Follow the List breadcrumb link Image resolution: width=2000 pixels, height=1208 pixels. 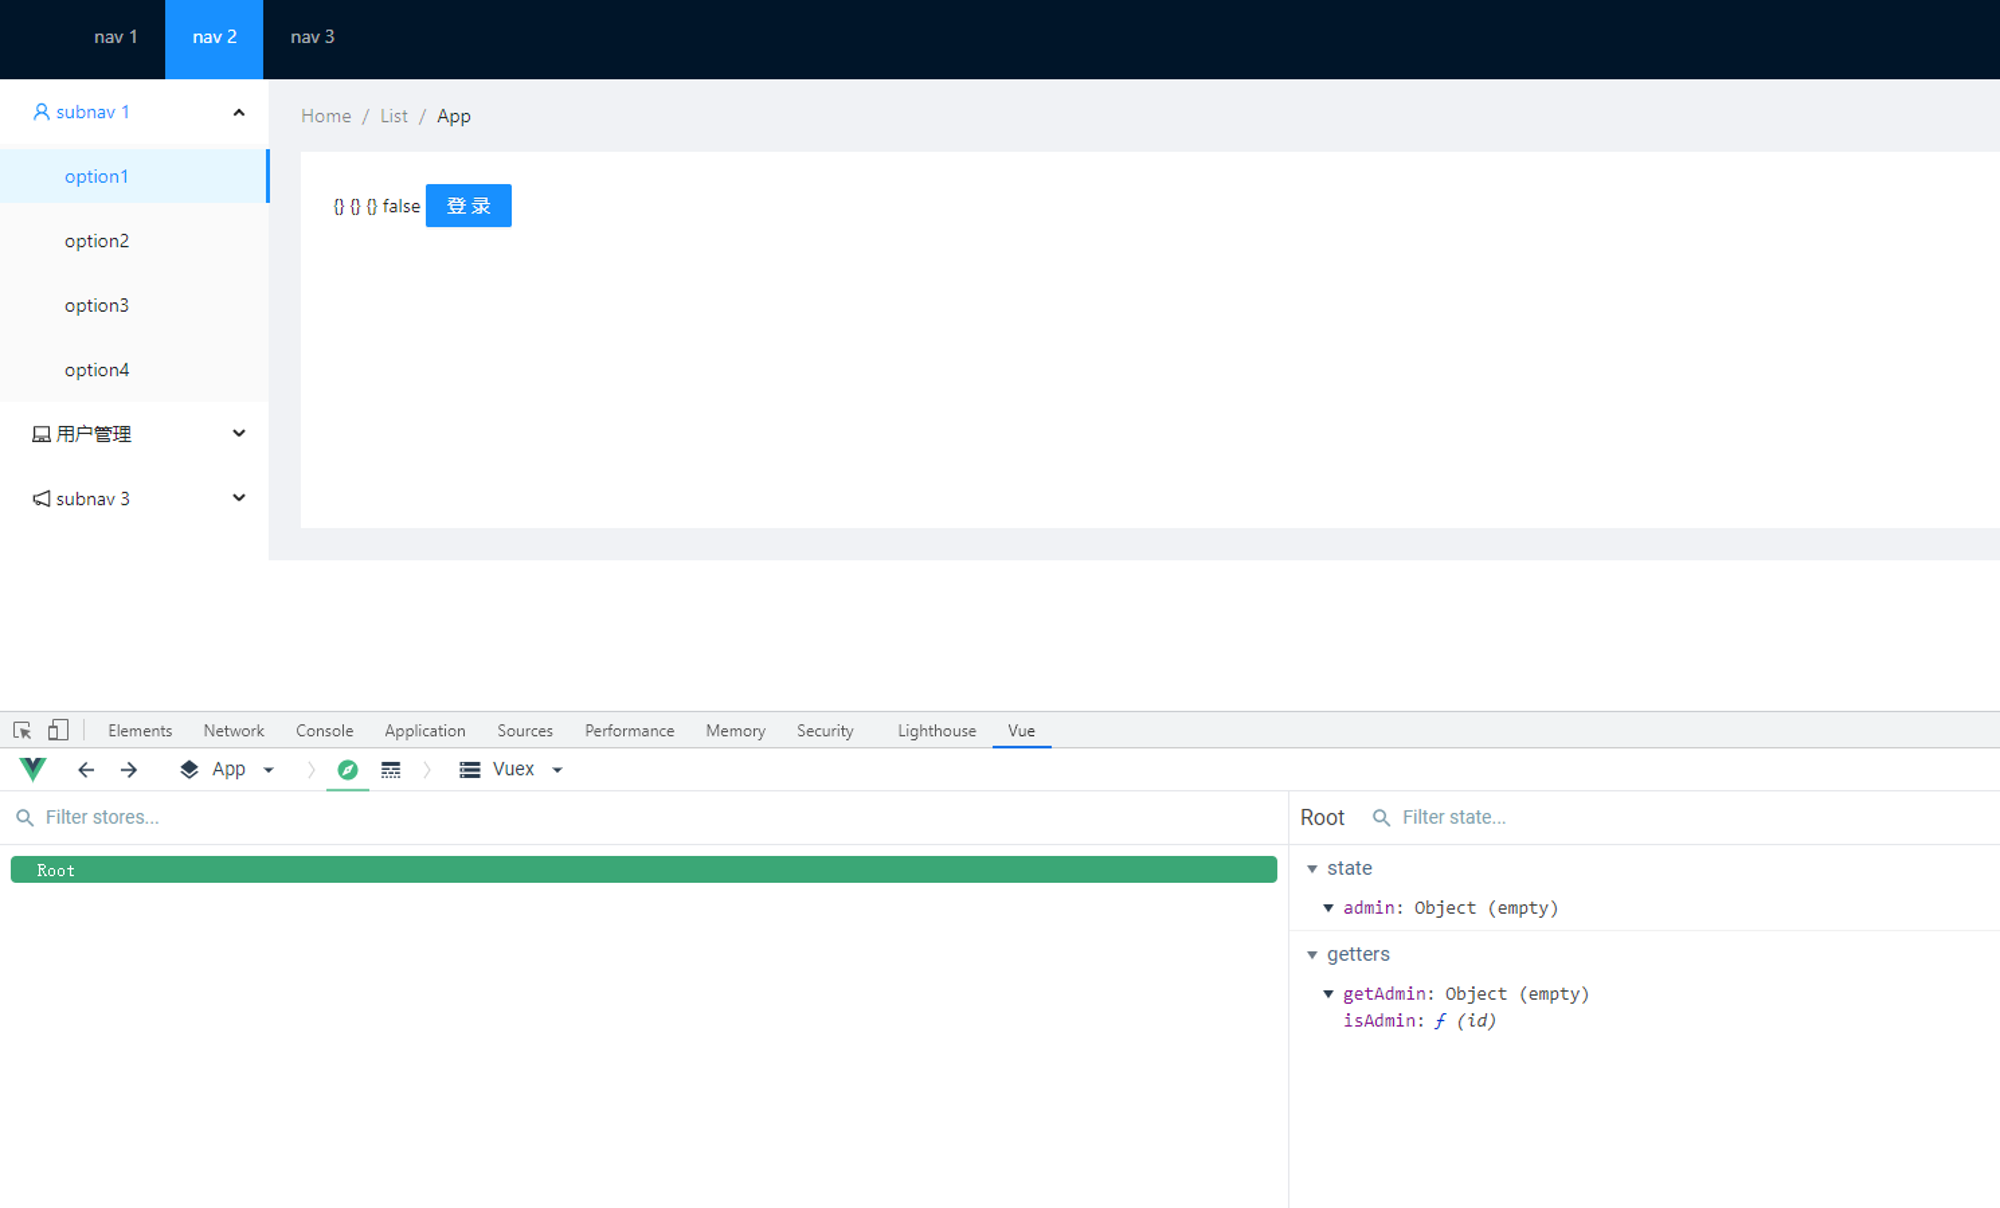pyautogui.click(x=394, y=116)
